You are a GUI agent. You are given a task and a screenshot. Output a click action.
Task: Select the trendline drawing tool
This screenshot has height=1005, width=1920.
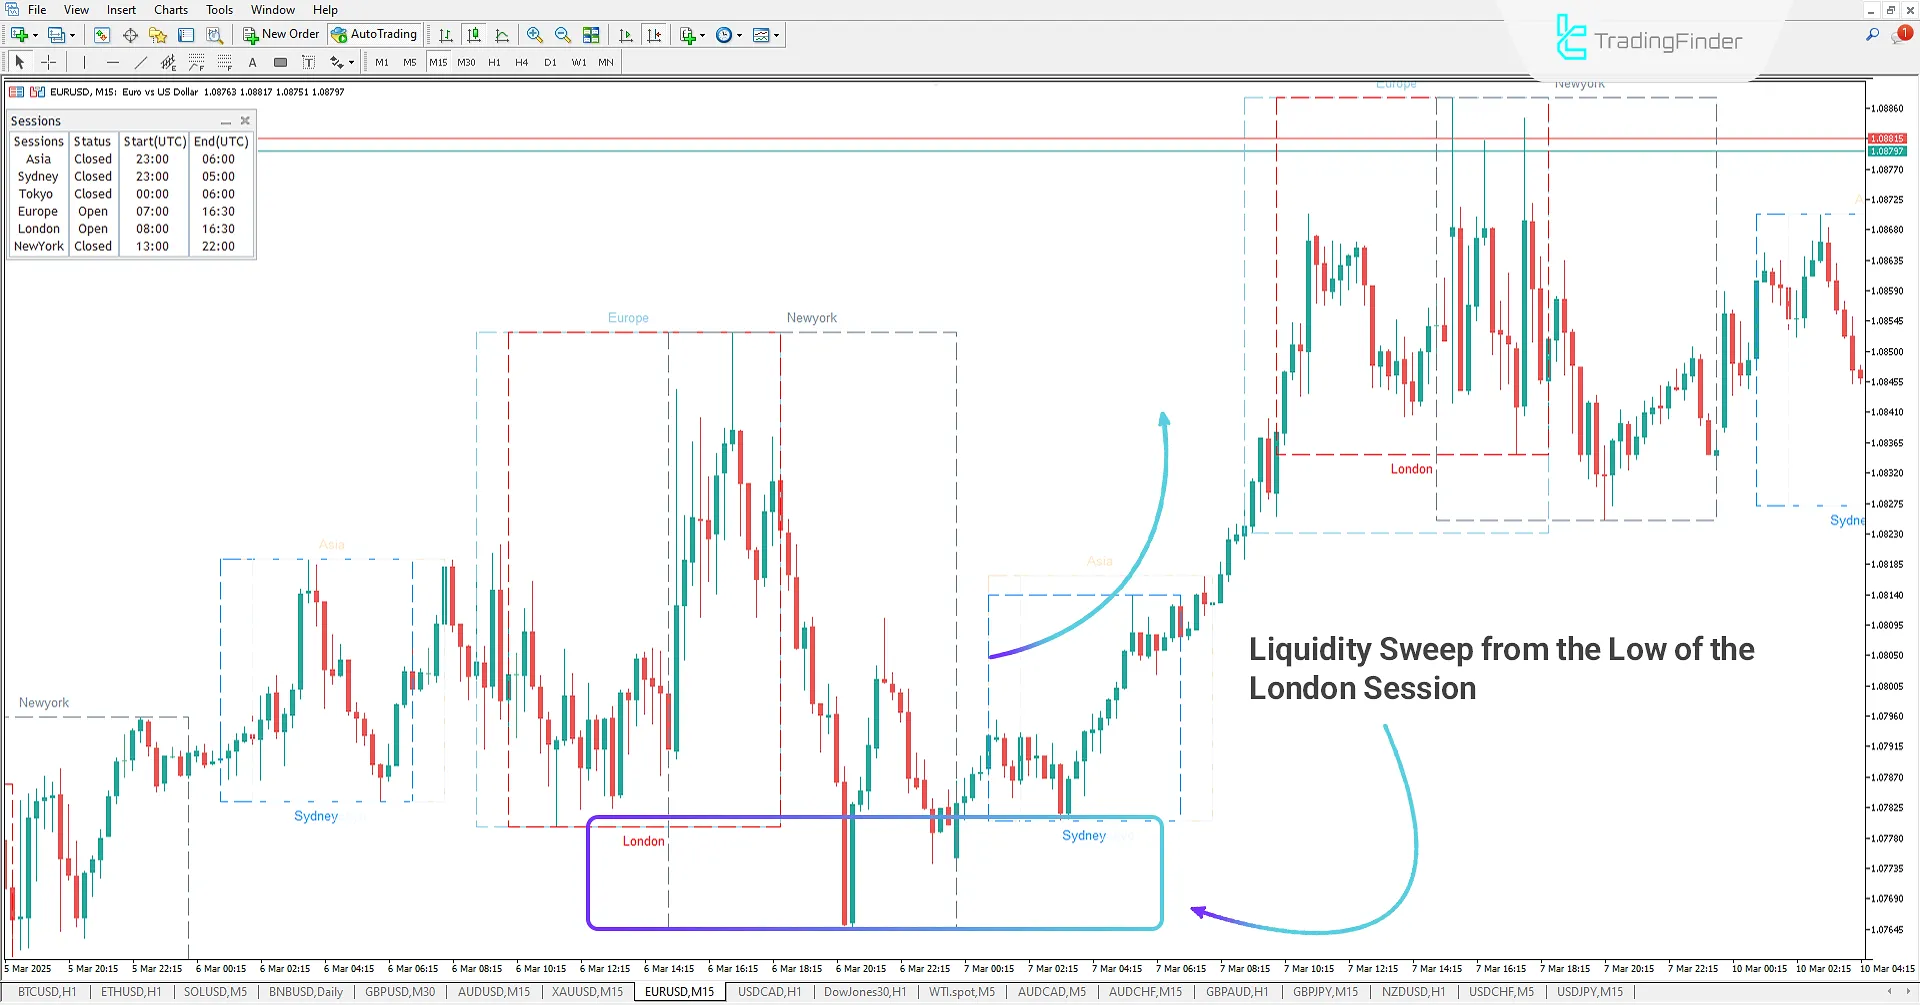pyautogui.click(x=140, y=61)
